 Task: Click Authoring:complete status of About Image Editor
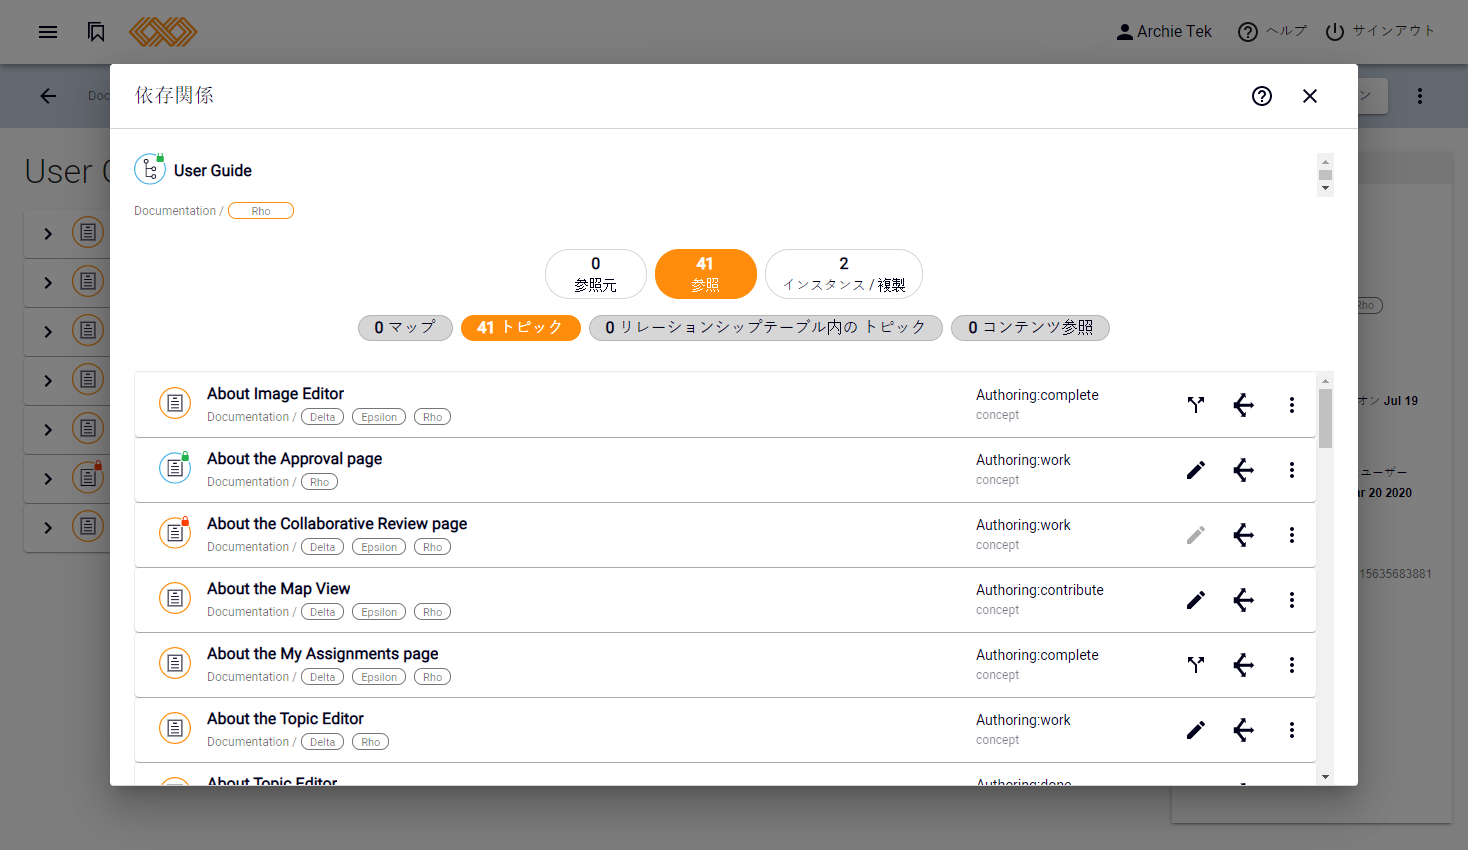coord(1037,395)
